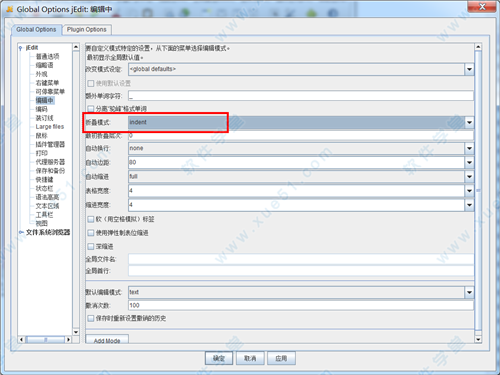Open the 快捷键 settings page

coord(44,179)
